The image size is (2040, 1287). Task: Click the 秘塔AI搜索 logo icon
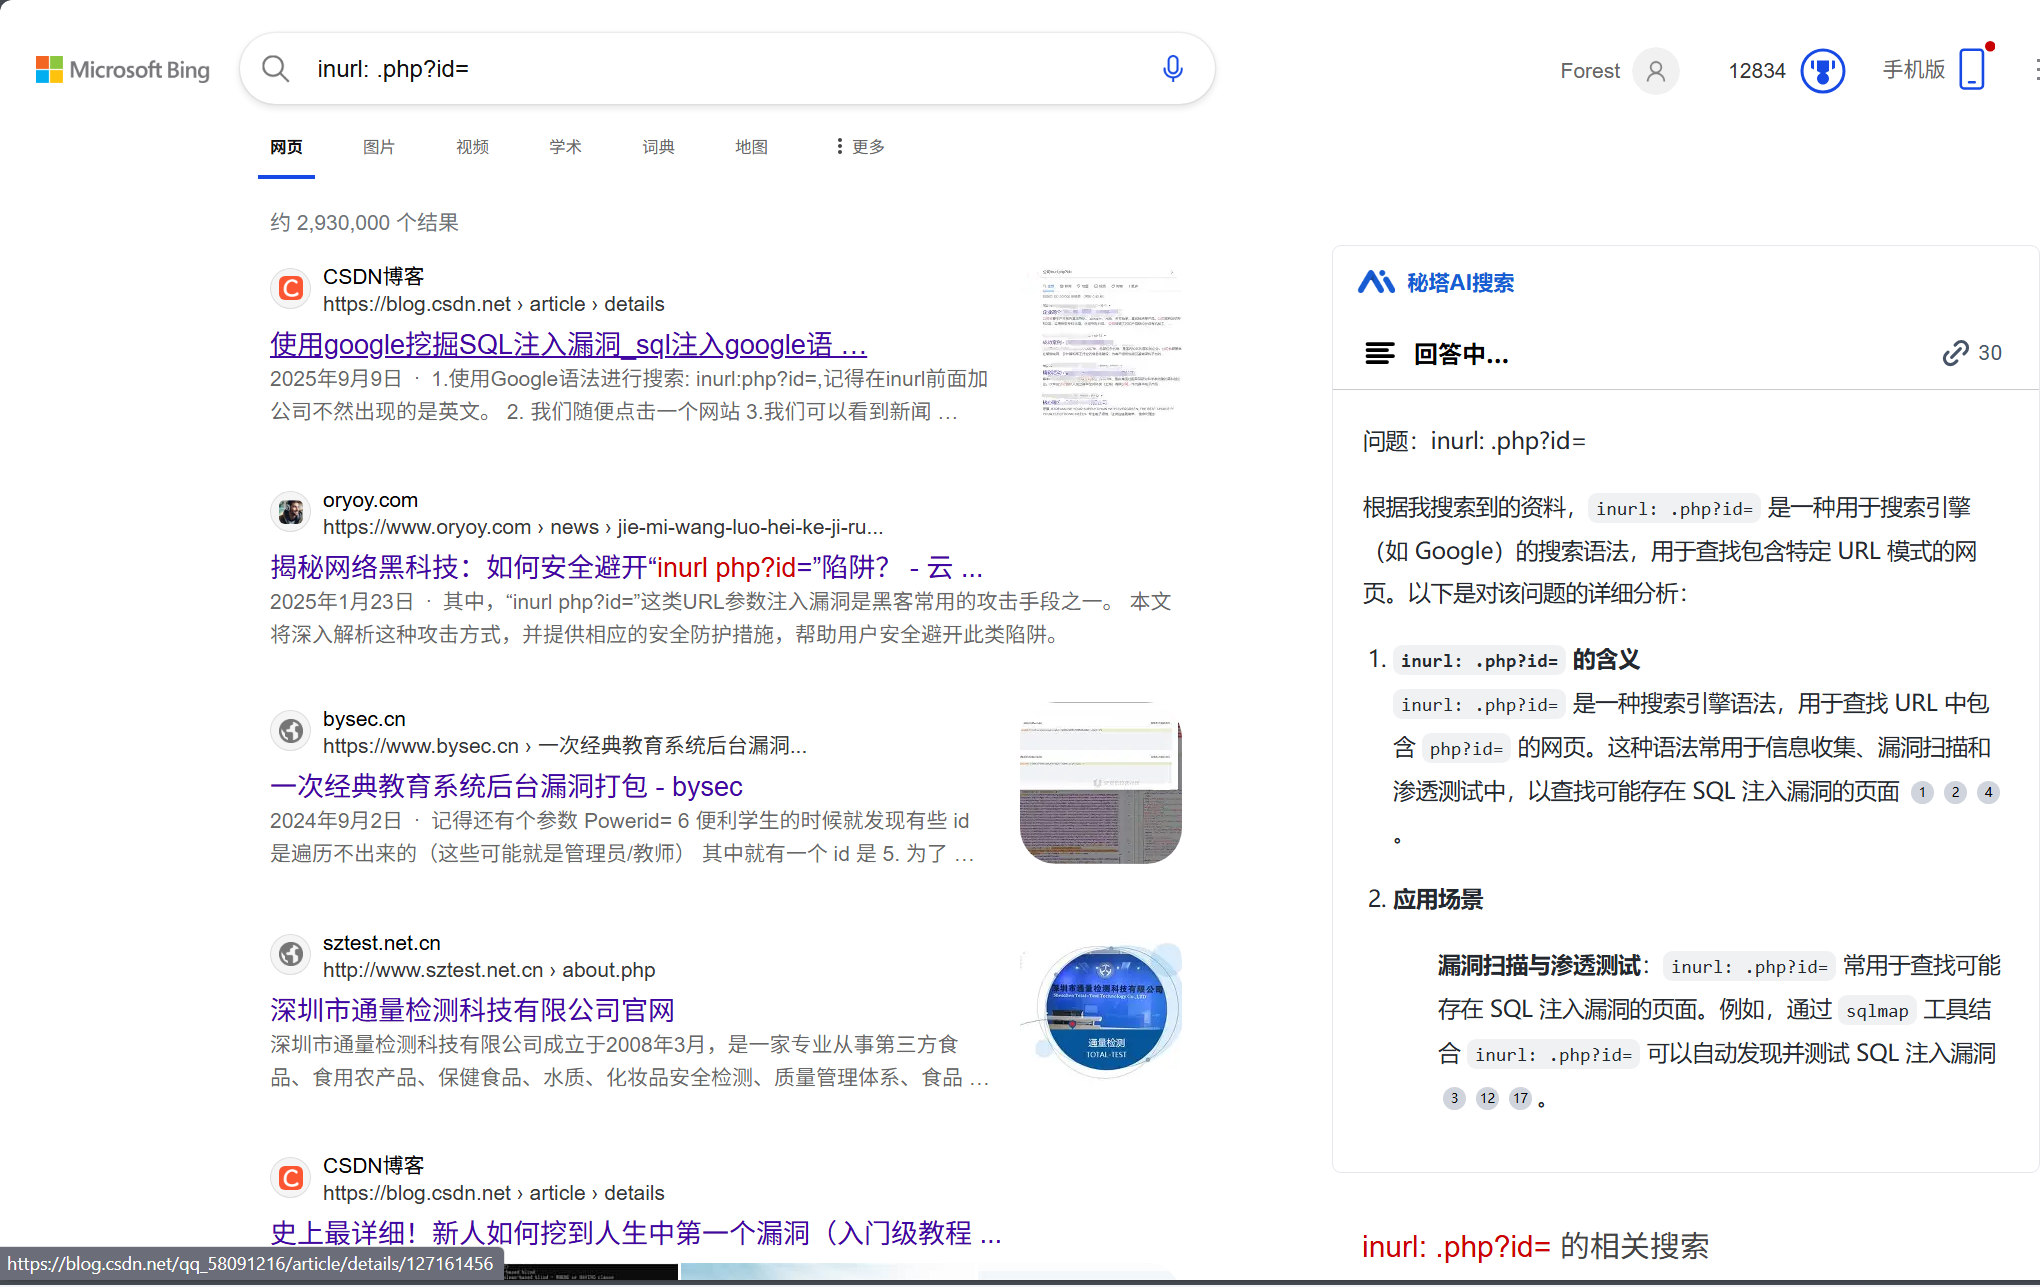1377,281
